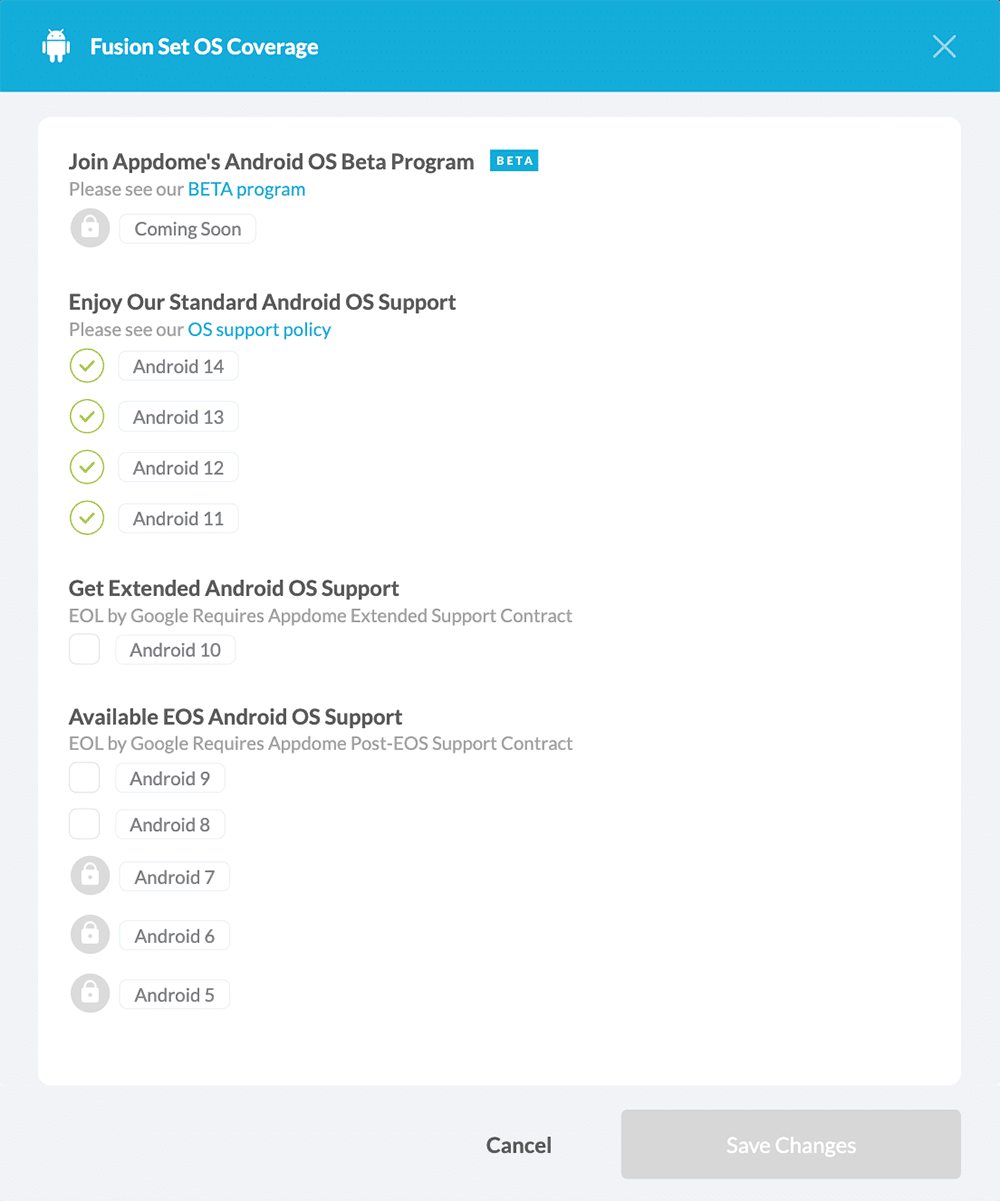The image size is (1000, 1201).
Task: Click the Cancel button
Action: tap(518, 1144)
